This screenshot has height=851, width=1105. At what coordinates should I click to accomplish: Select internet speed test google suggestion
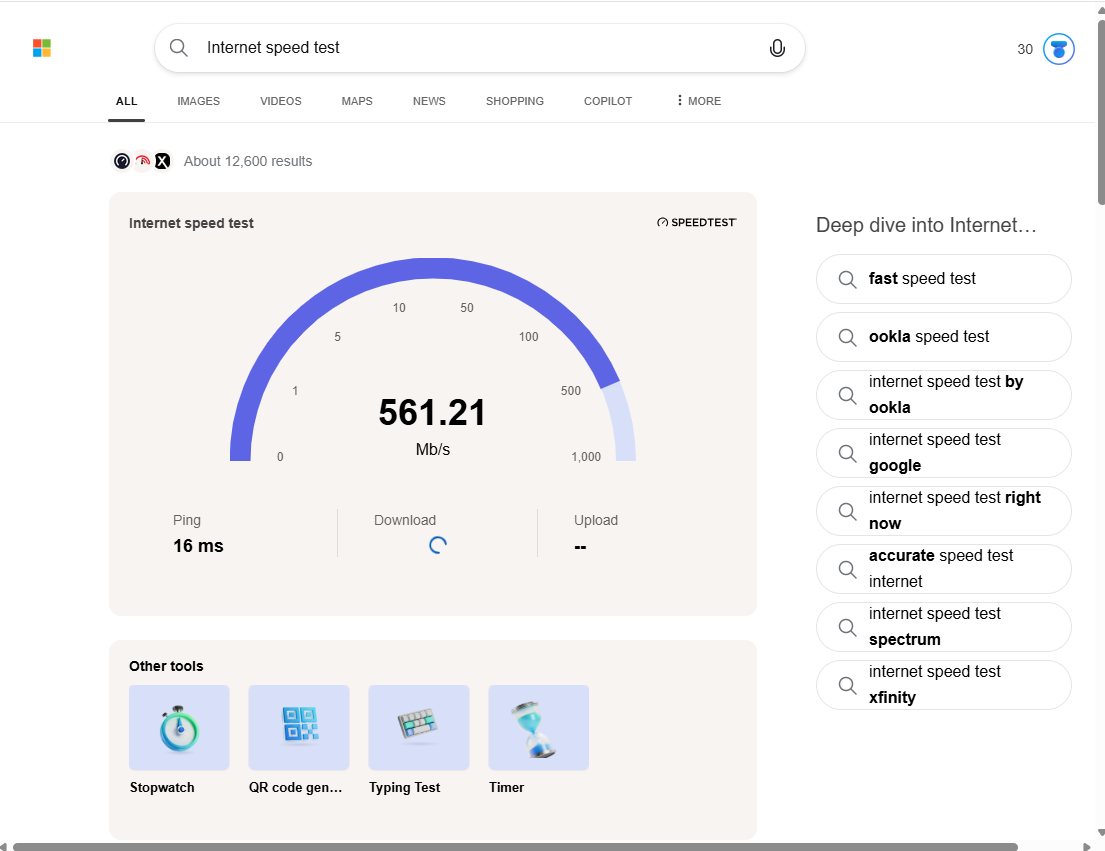tap(944, 453)
